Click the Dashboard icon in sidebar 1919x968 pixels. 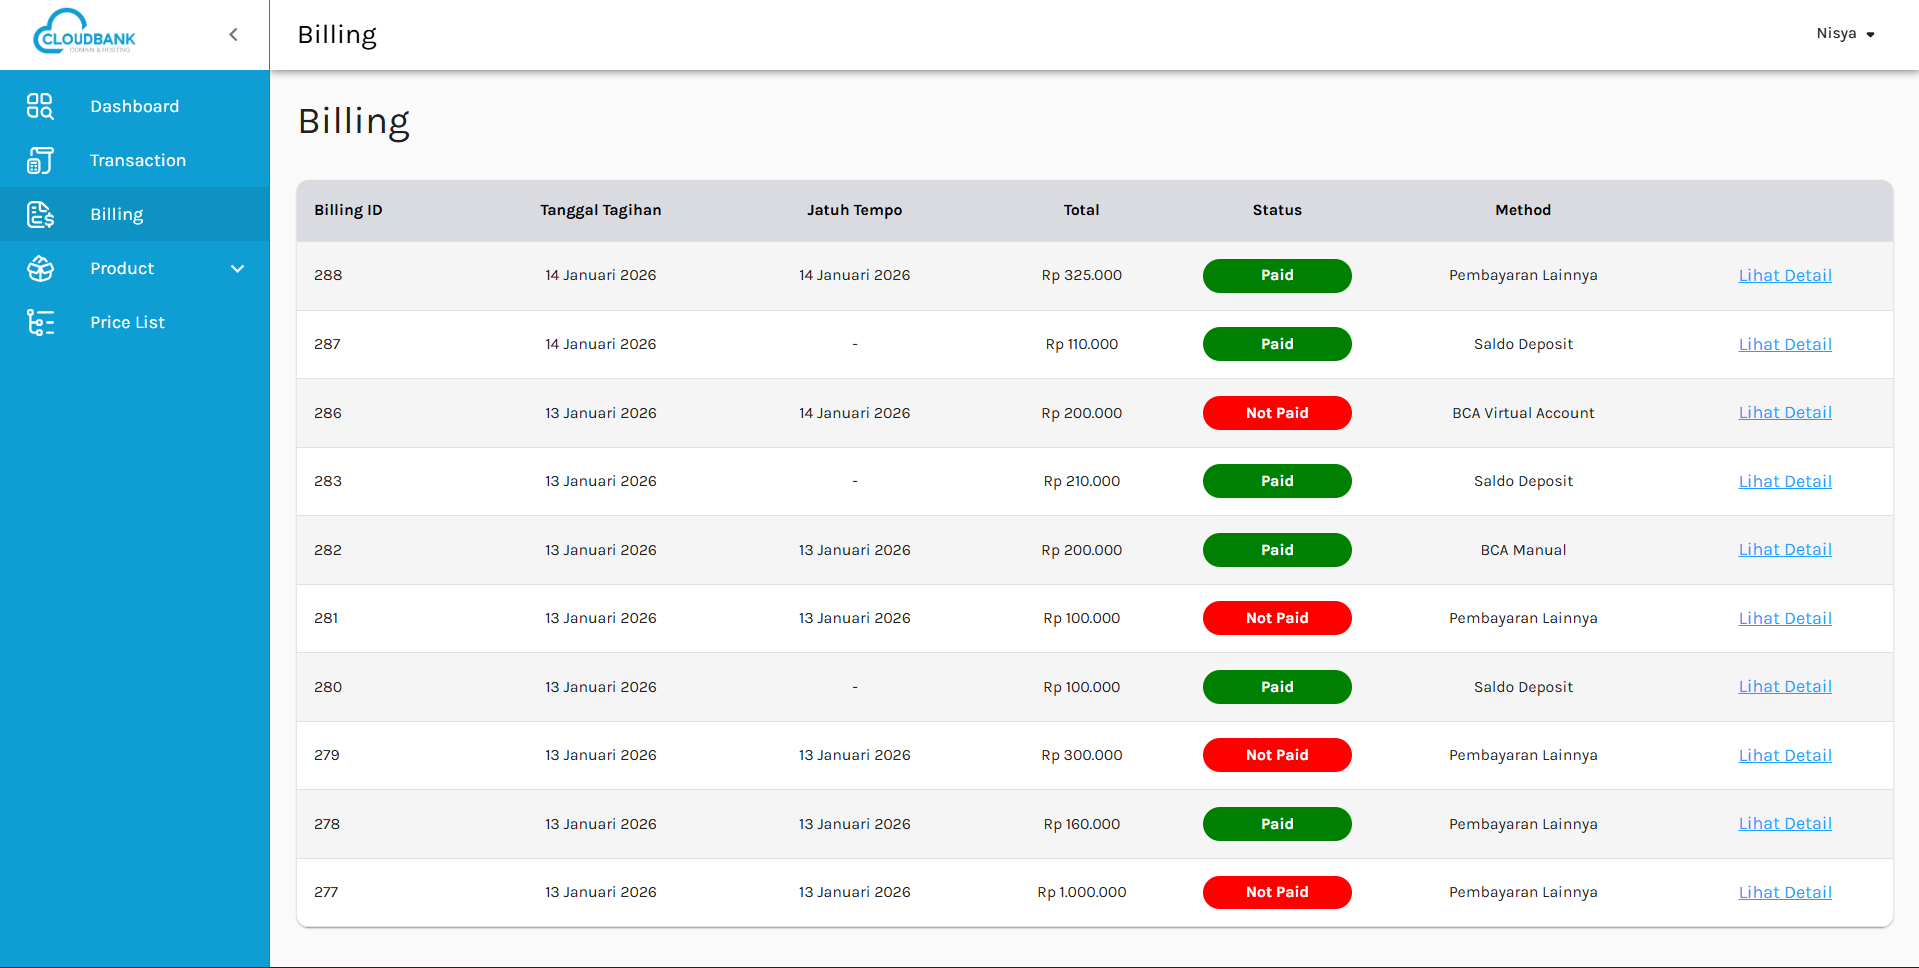pos(40,106)
